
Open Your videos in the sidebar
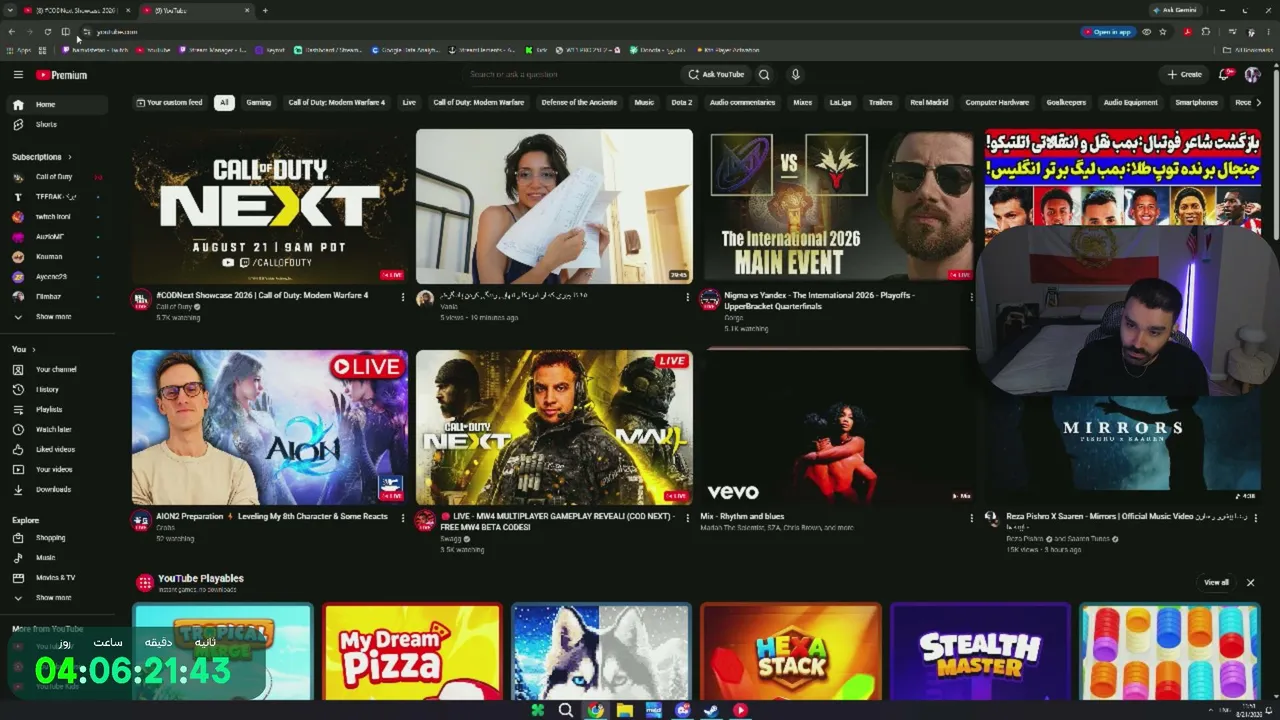click(x=56, y=469)
